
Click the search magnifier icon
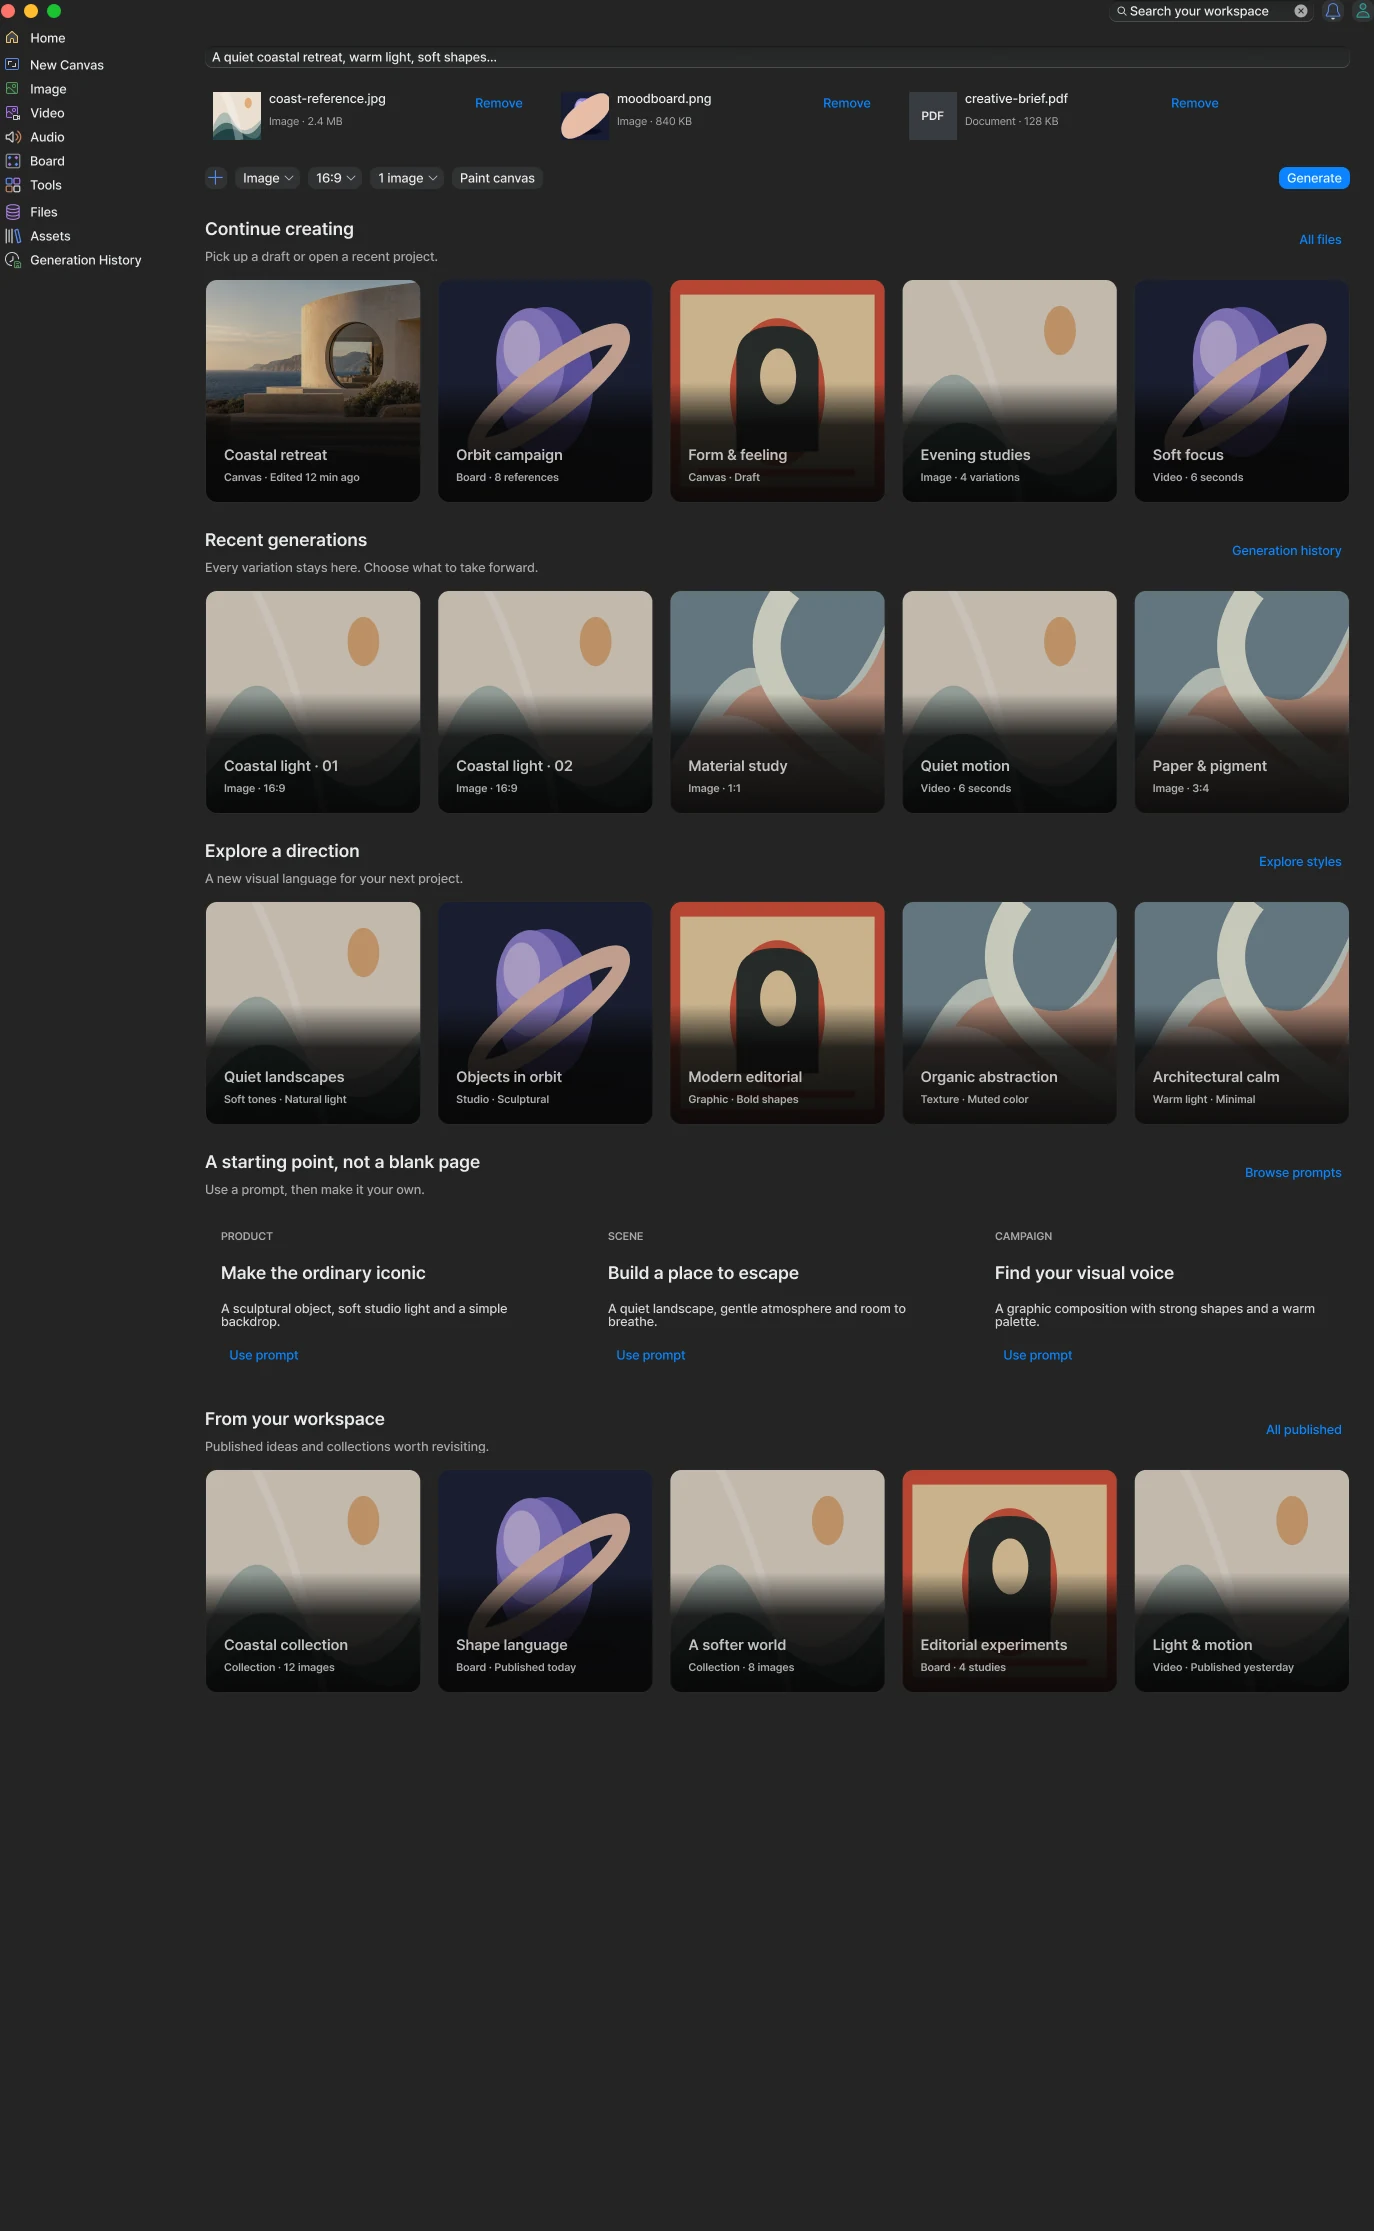coord(1122,11)
